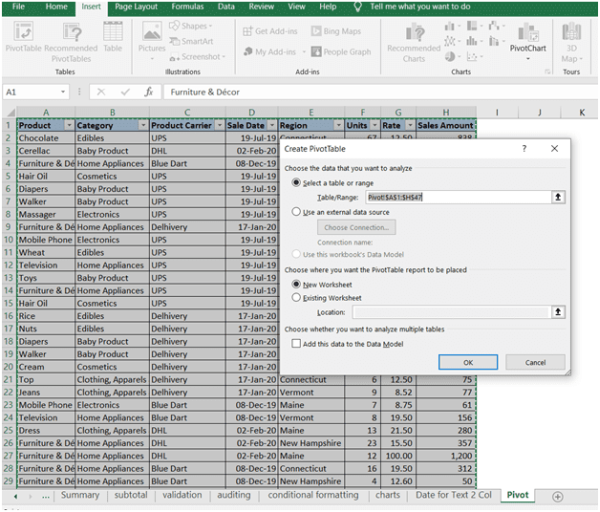
Task: Open the 3D Map tool
Action: [572, 41]
